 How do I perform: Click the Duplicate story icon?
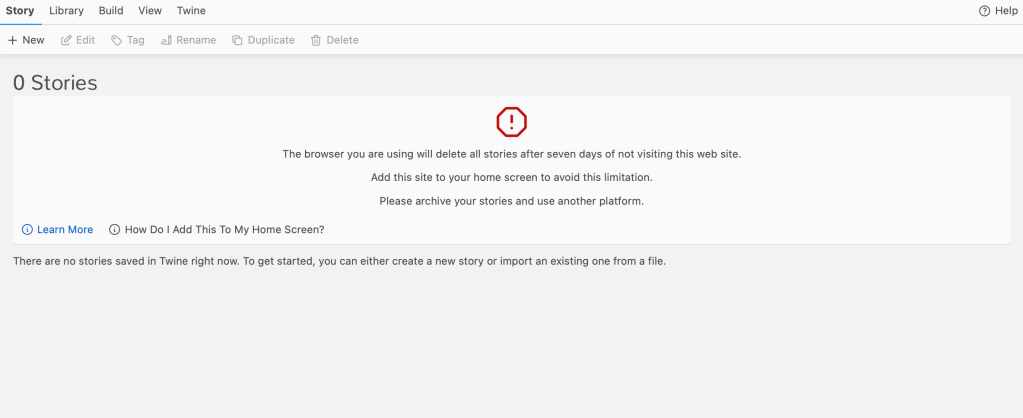tap(238, 40)
